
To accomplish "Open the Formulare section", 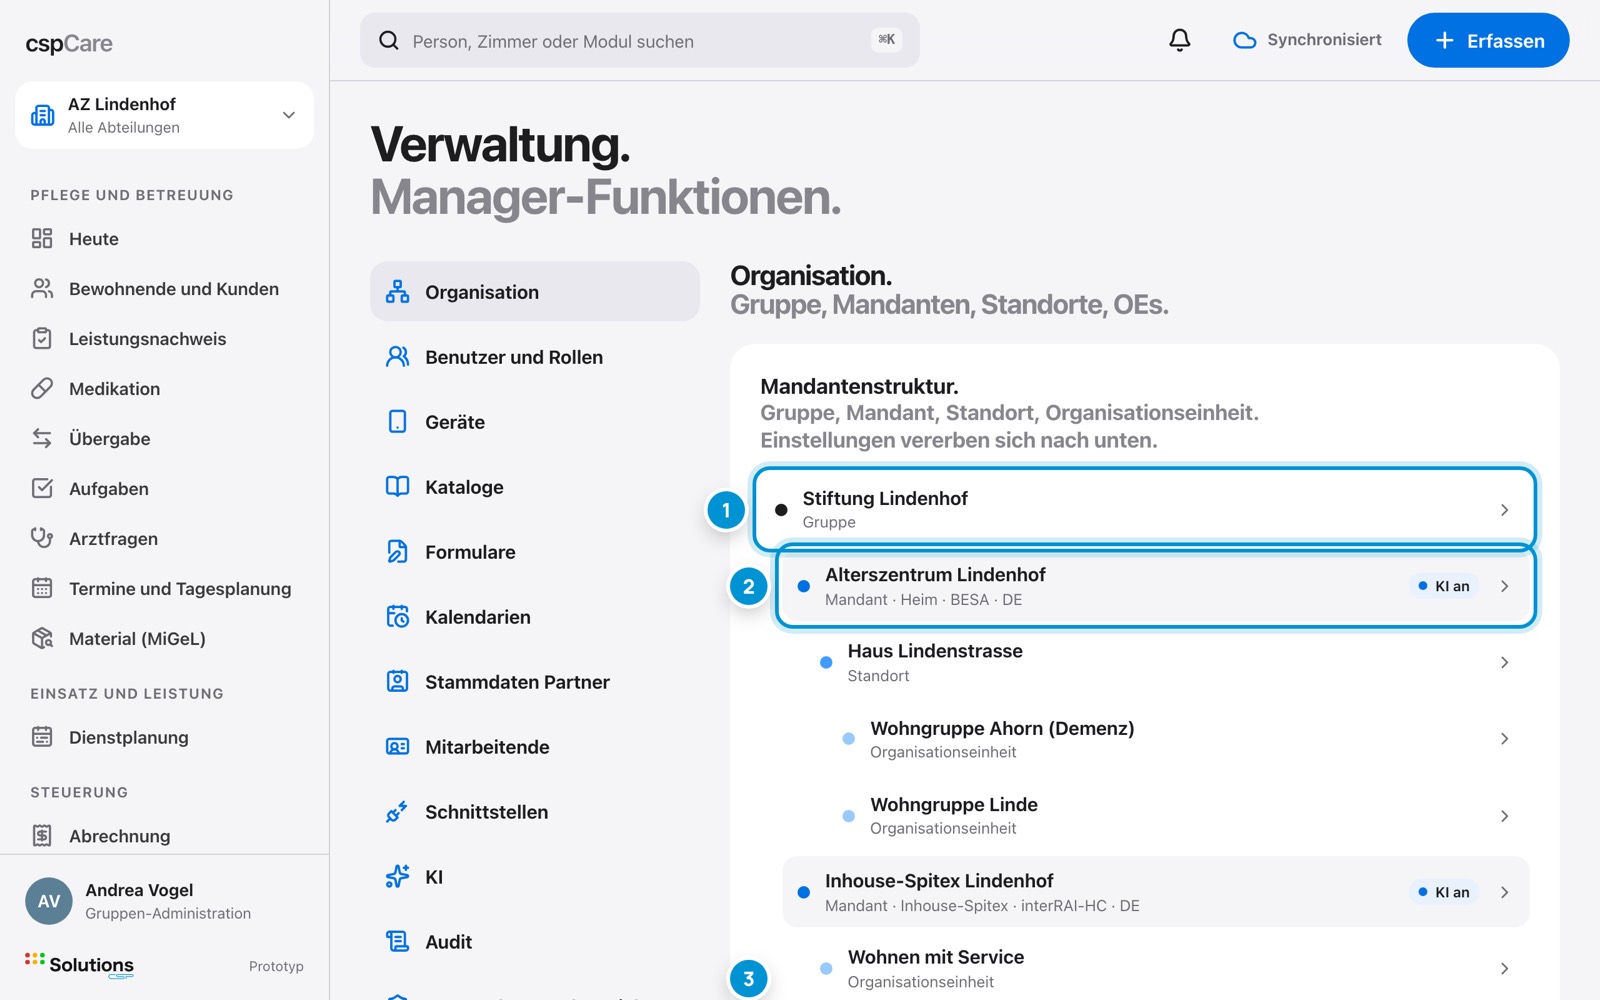I will point(535,551).
